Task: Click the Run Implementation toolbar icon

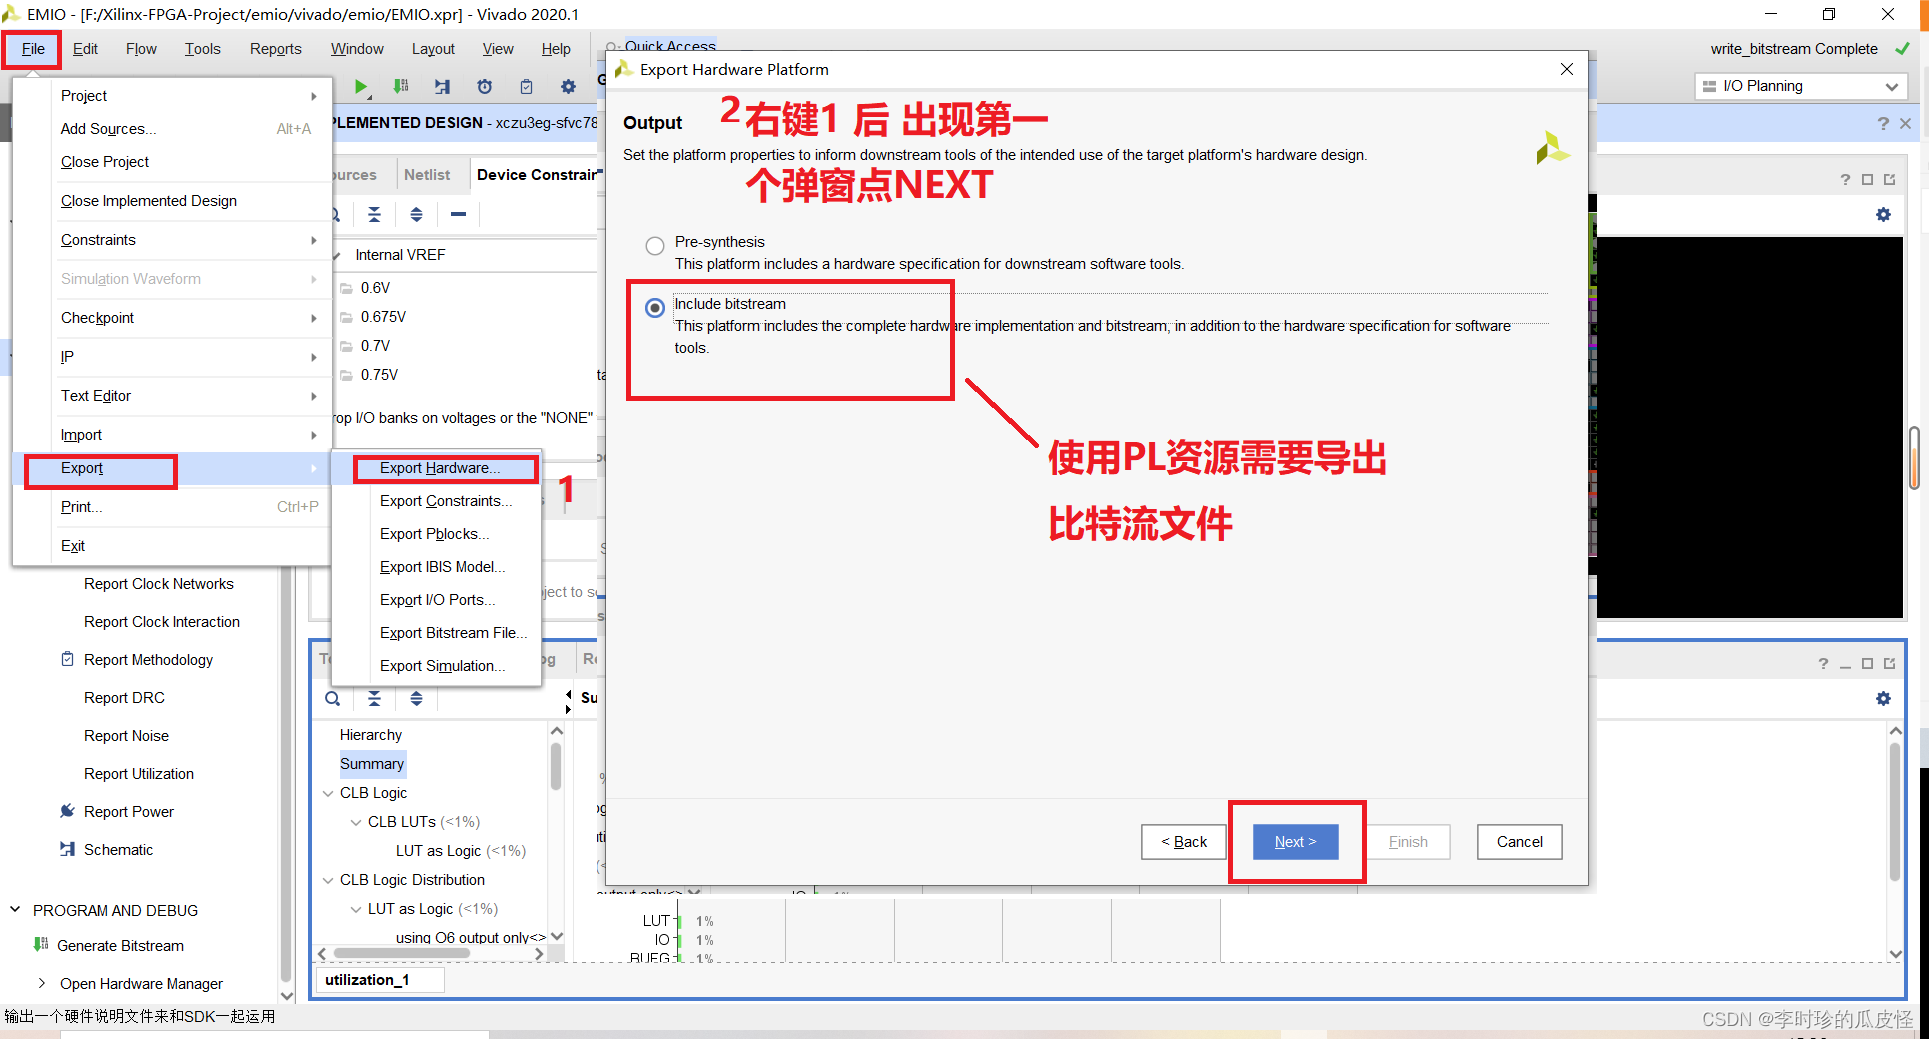Action: (x=442, y=87)
